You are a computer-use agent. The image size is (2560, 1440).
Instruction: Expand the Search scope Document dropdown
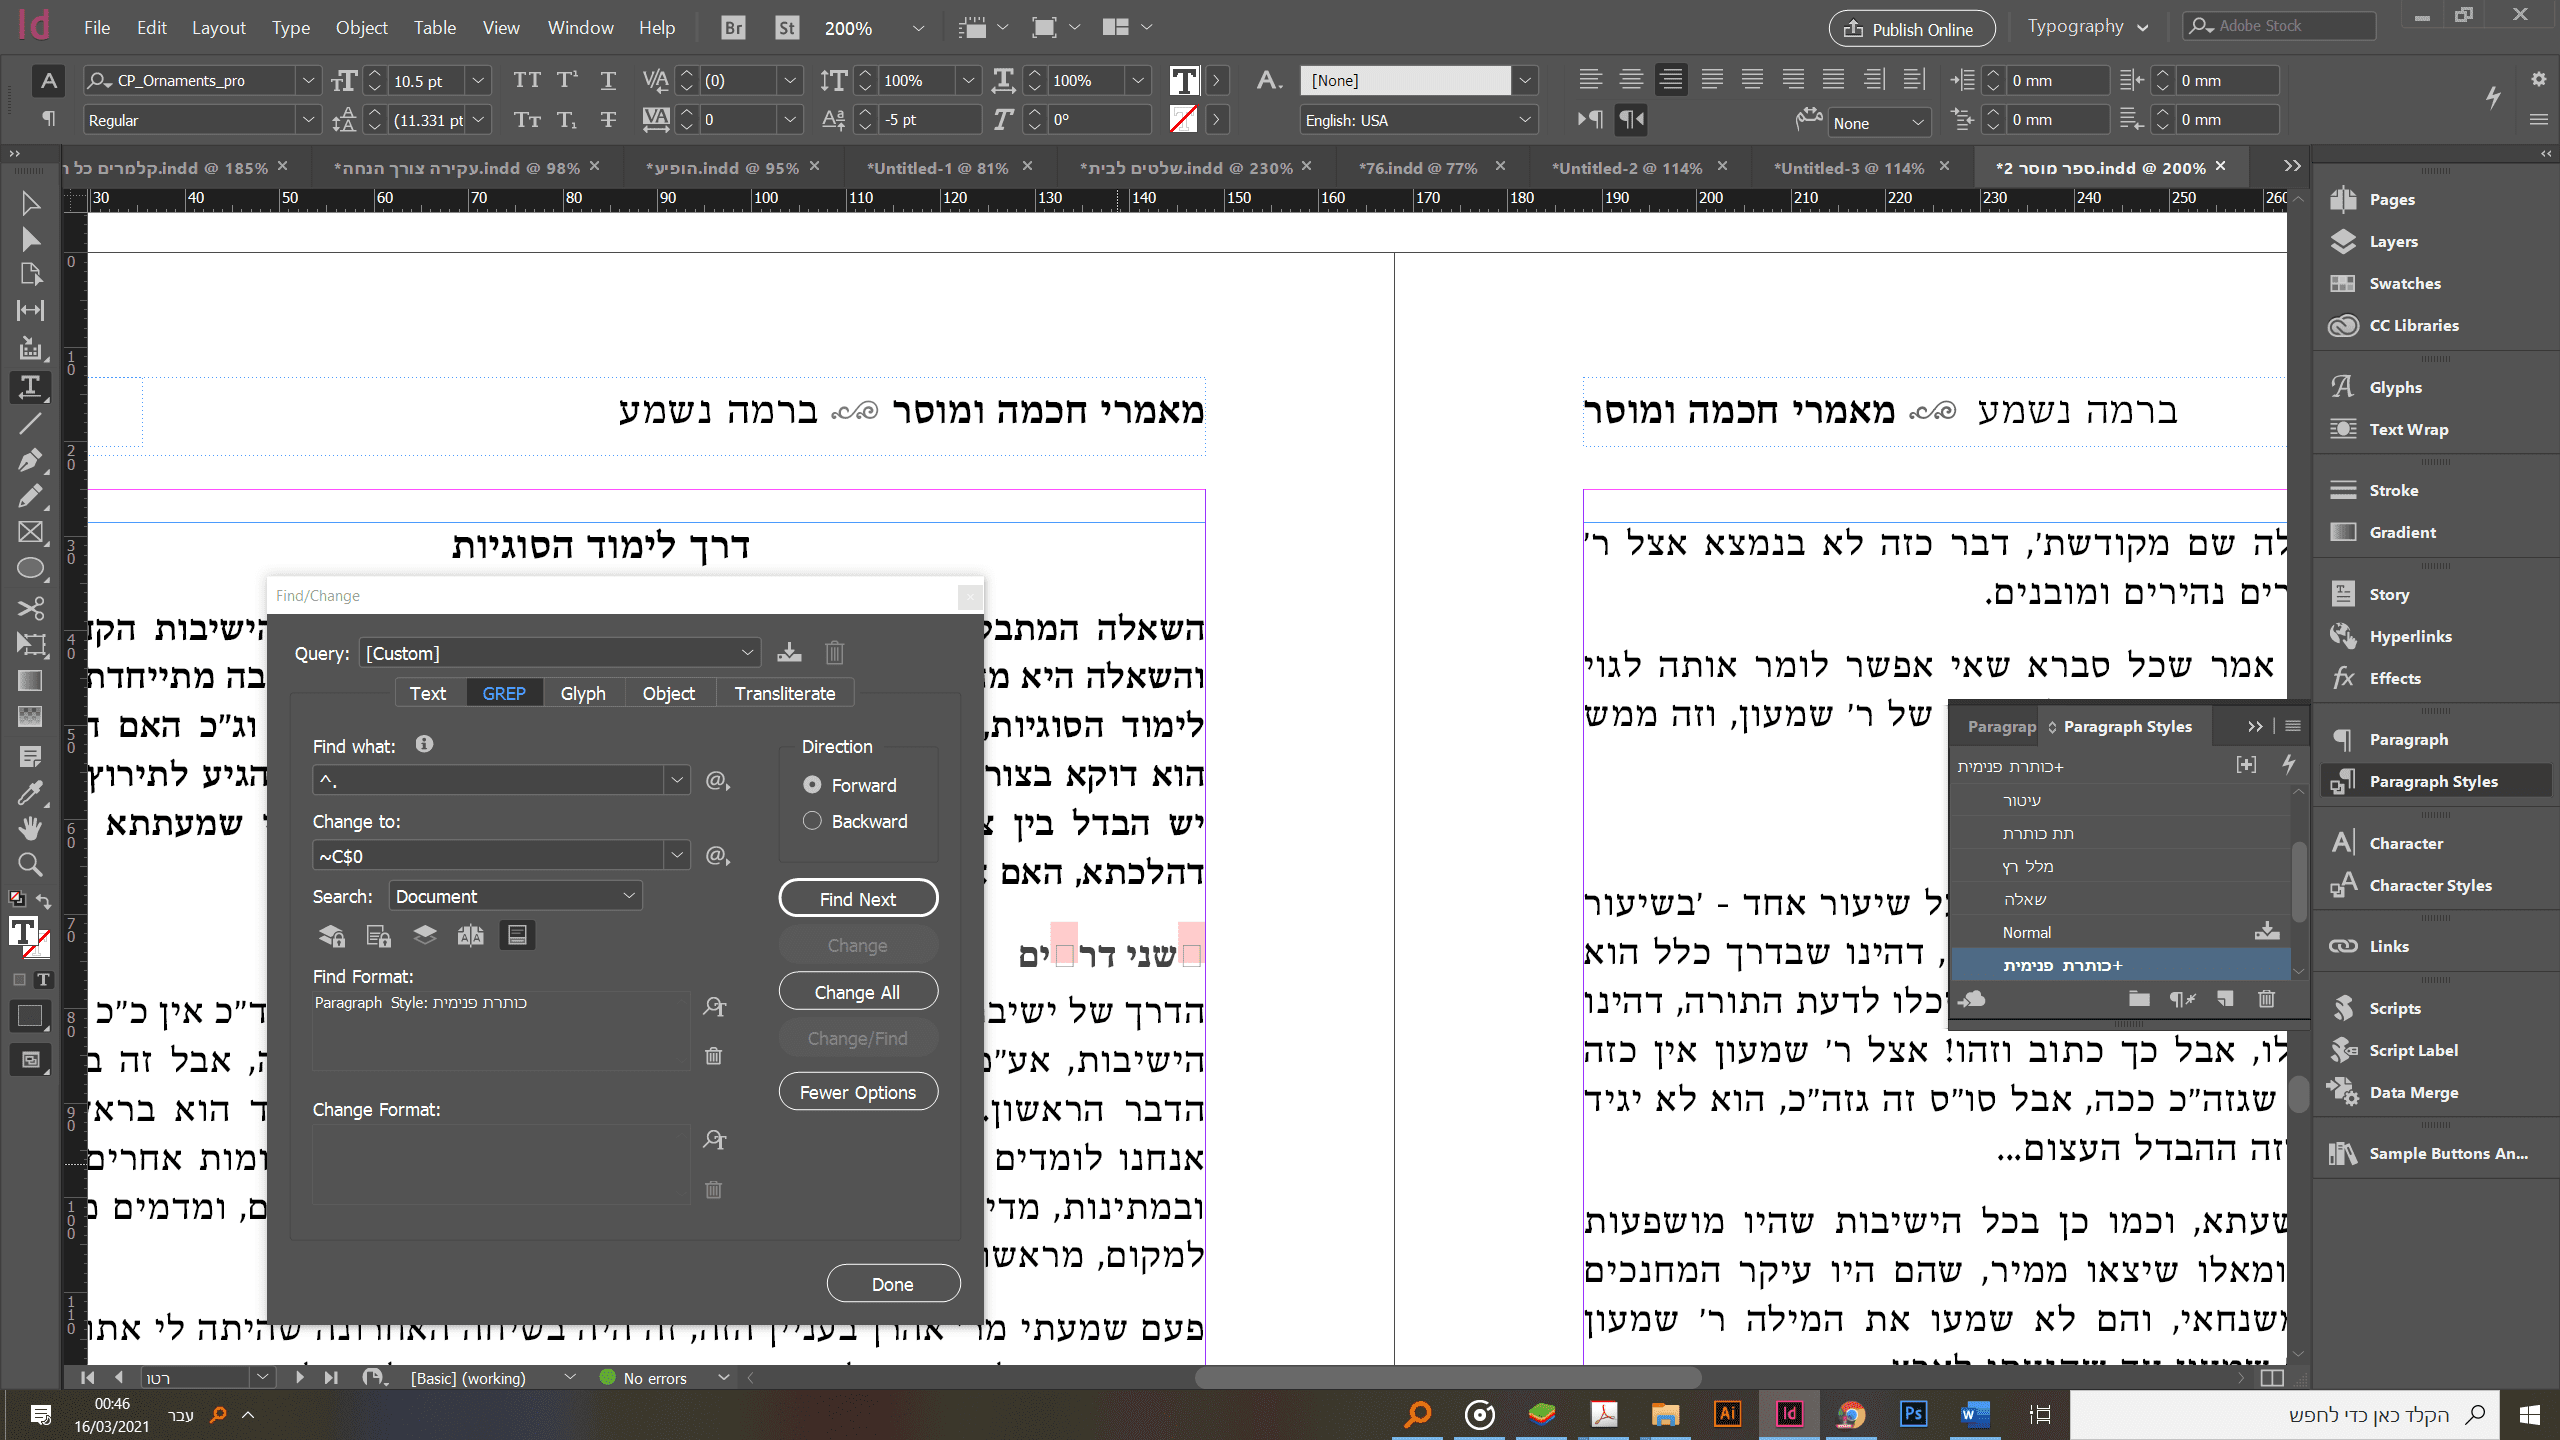[515, 896]
